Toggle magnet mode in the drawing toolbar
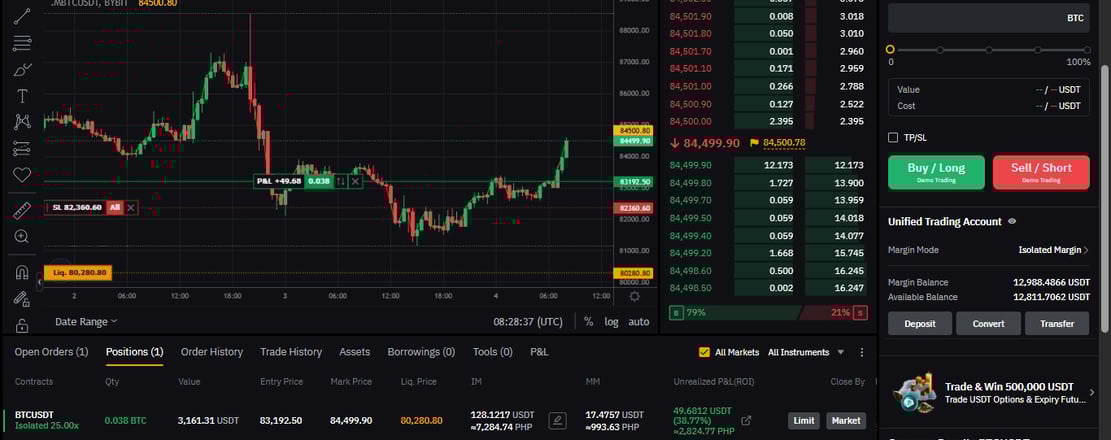The image size is (1111, 440). coord(22,272)
